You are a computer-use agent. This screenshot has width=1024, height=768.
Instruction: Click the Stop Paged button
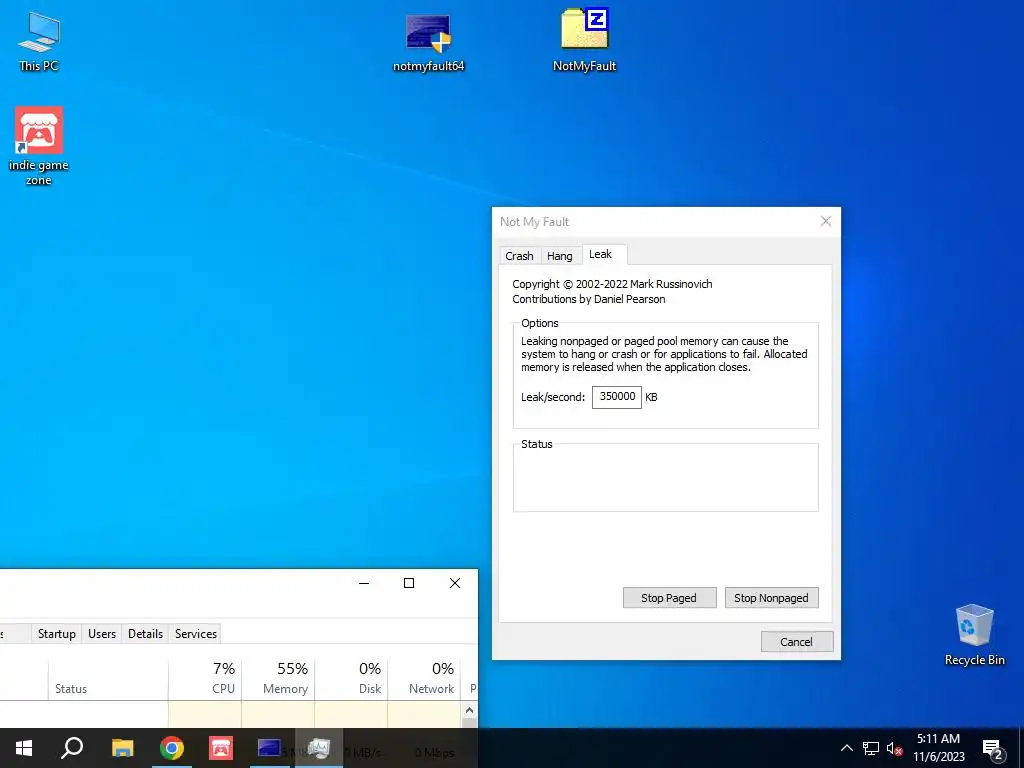pyautogui.click(x=669, y=598)
